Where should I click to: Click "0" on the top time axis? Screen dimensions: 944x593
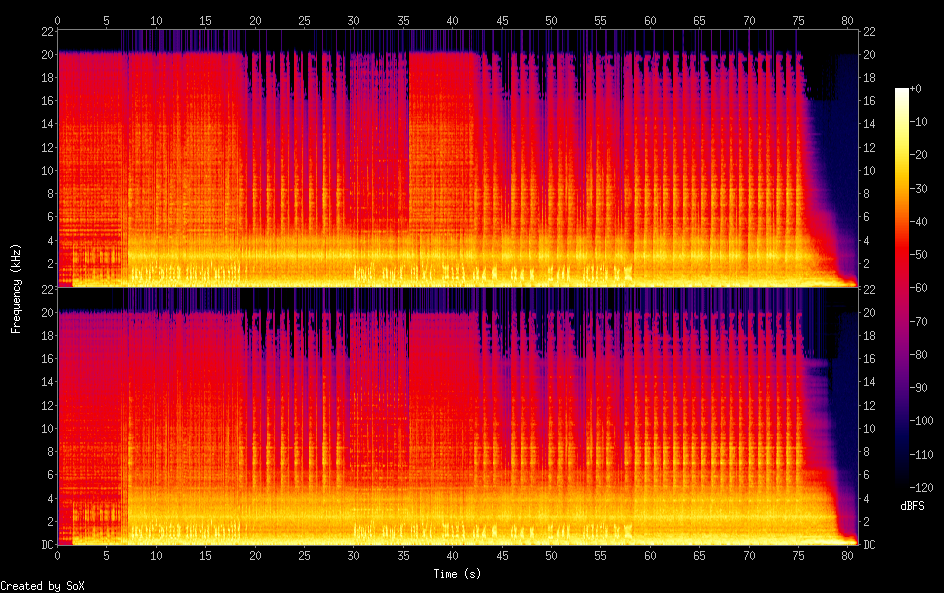pyautogui.click(x=57, y=20)
